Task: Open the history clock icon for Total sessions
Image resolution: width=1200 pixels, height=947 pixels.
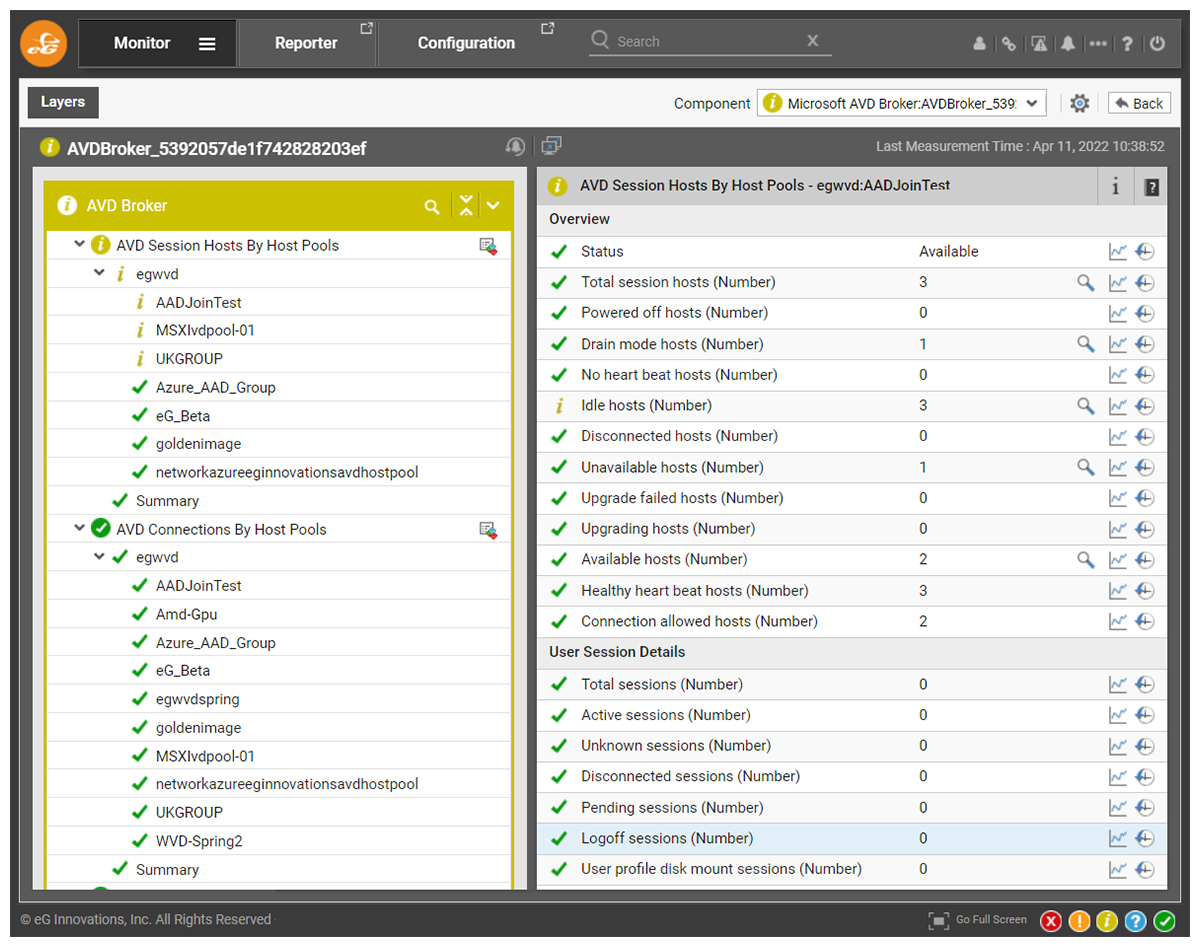Action: [x=1145, y=685]
